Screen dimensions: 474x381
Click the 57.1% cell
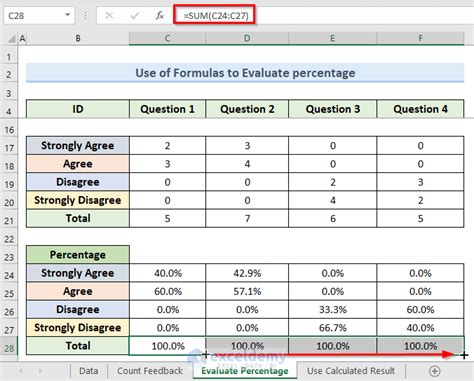tap(247, 291)
